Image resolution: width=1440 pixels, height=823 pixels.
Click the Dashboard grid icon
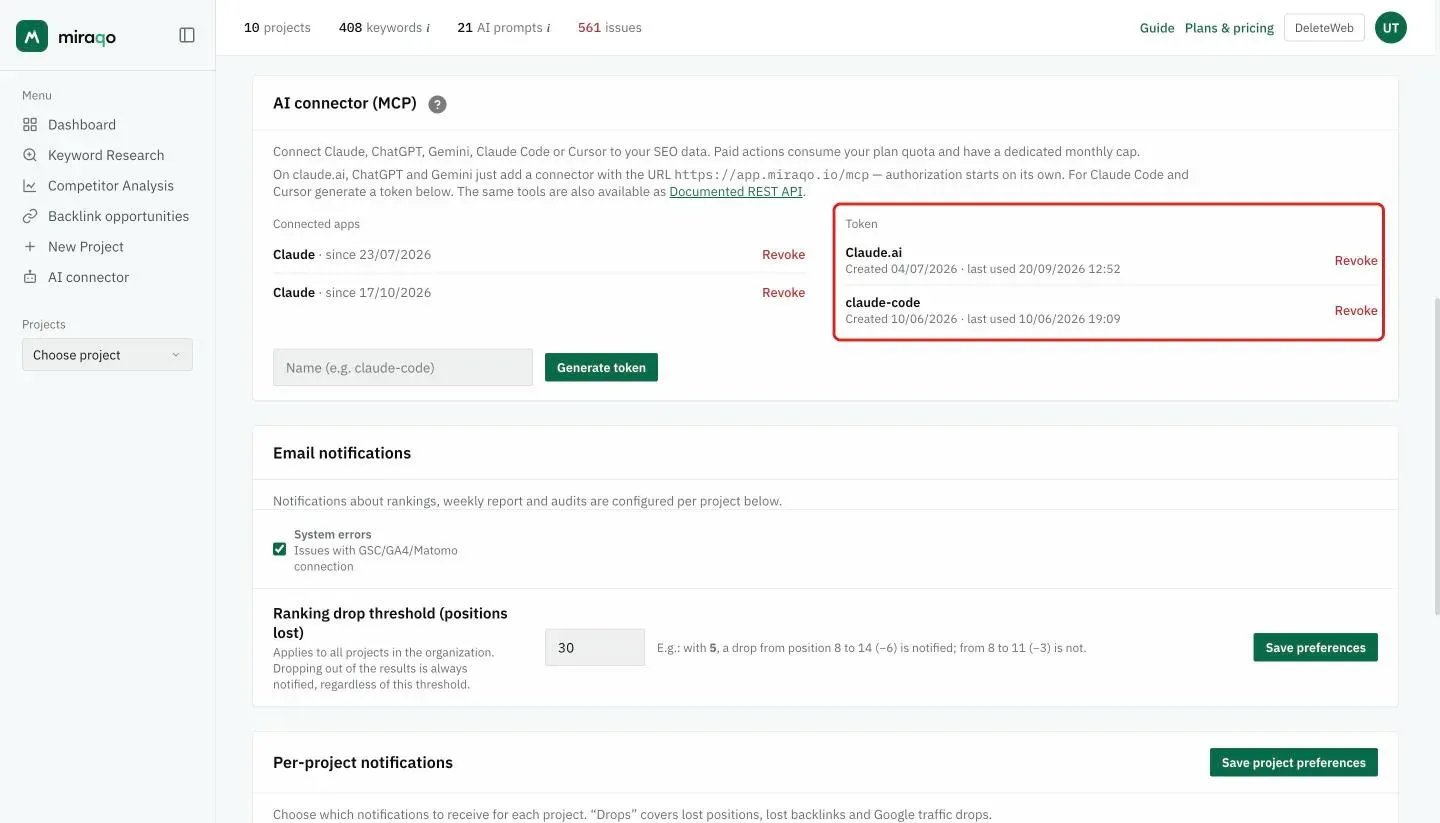click(30, 125)
